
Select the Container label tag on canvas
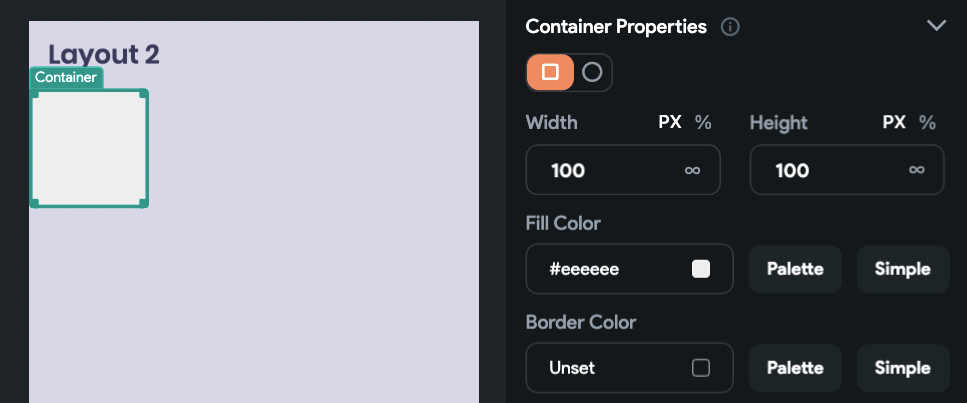pyautogui.click(x=66, y=77)
